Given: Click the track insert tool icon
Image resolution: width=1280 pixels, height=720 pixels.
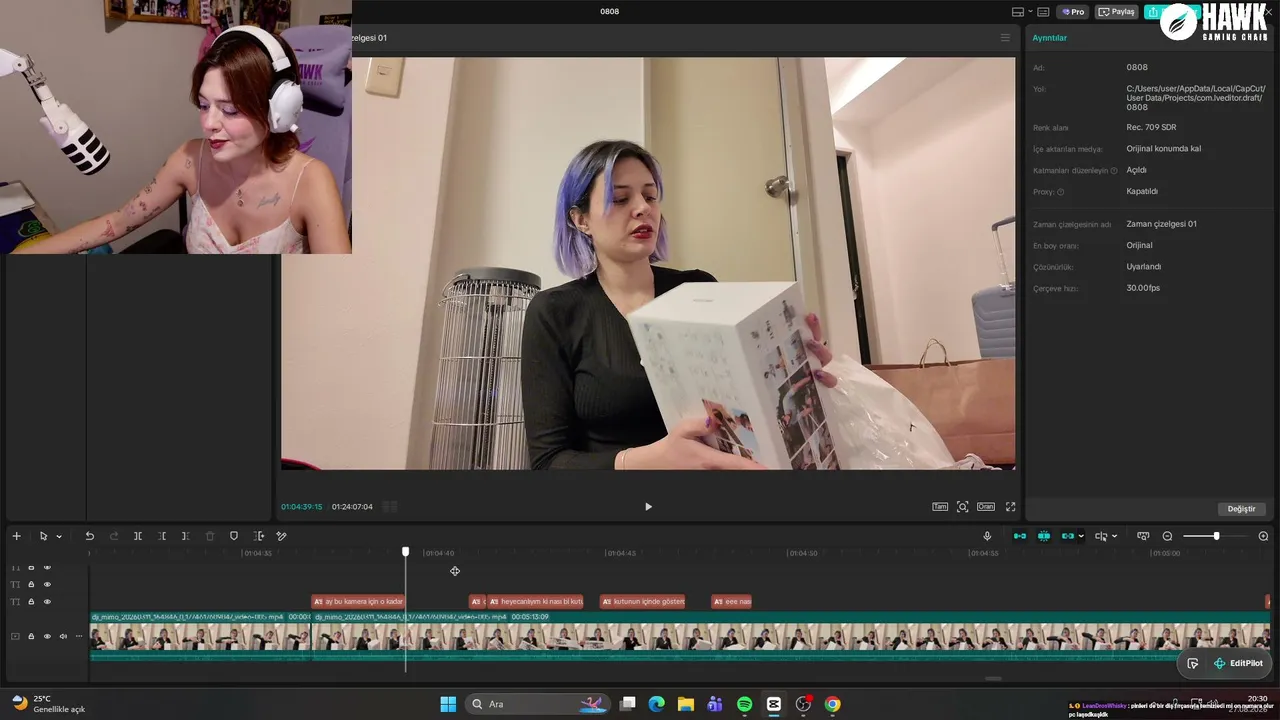Looking at the screenshot, I should [259, 536].
